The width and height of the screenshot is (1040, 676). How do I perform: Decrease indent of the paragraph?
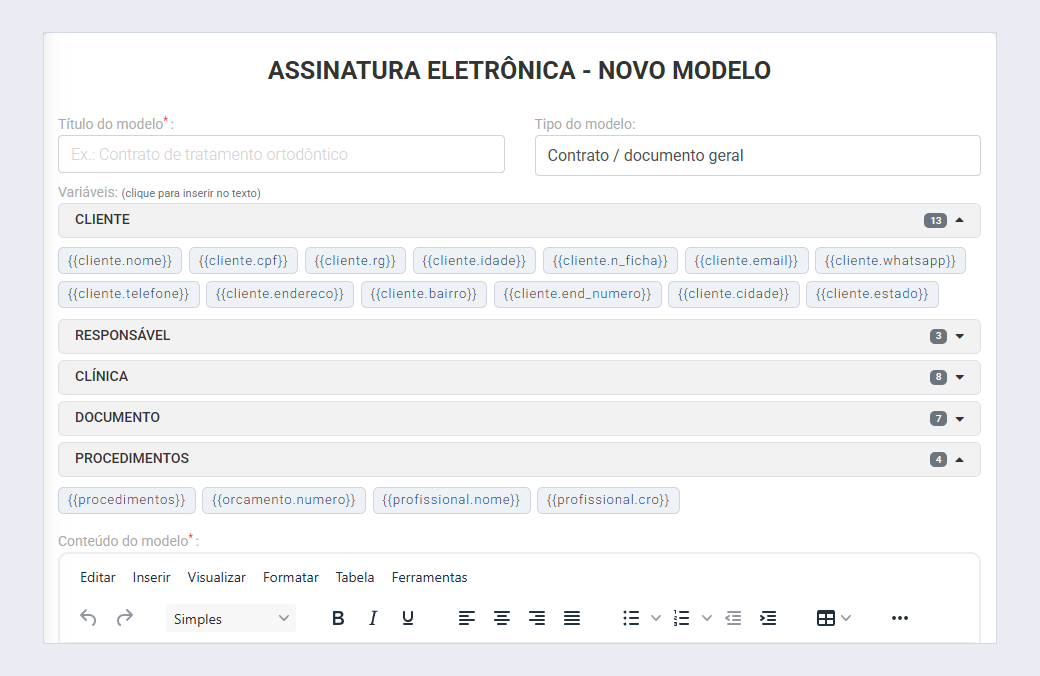(733, 618)
